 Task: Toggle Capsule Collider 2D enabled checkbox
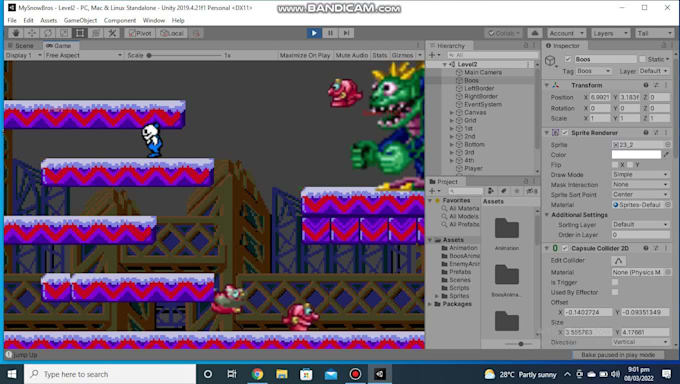coord(565,248)
